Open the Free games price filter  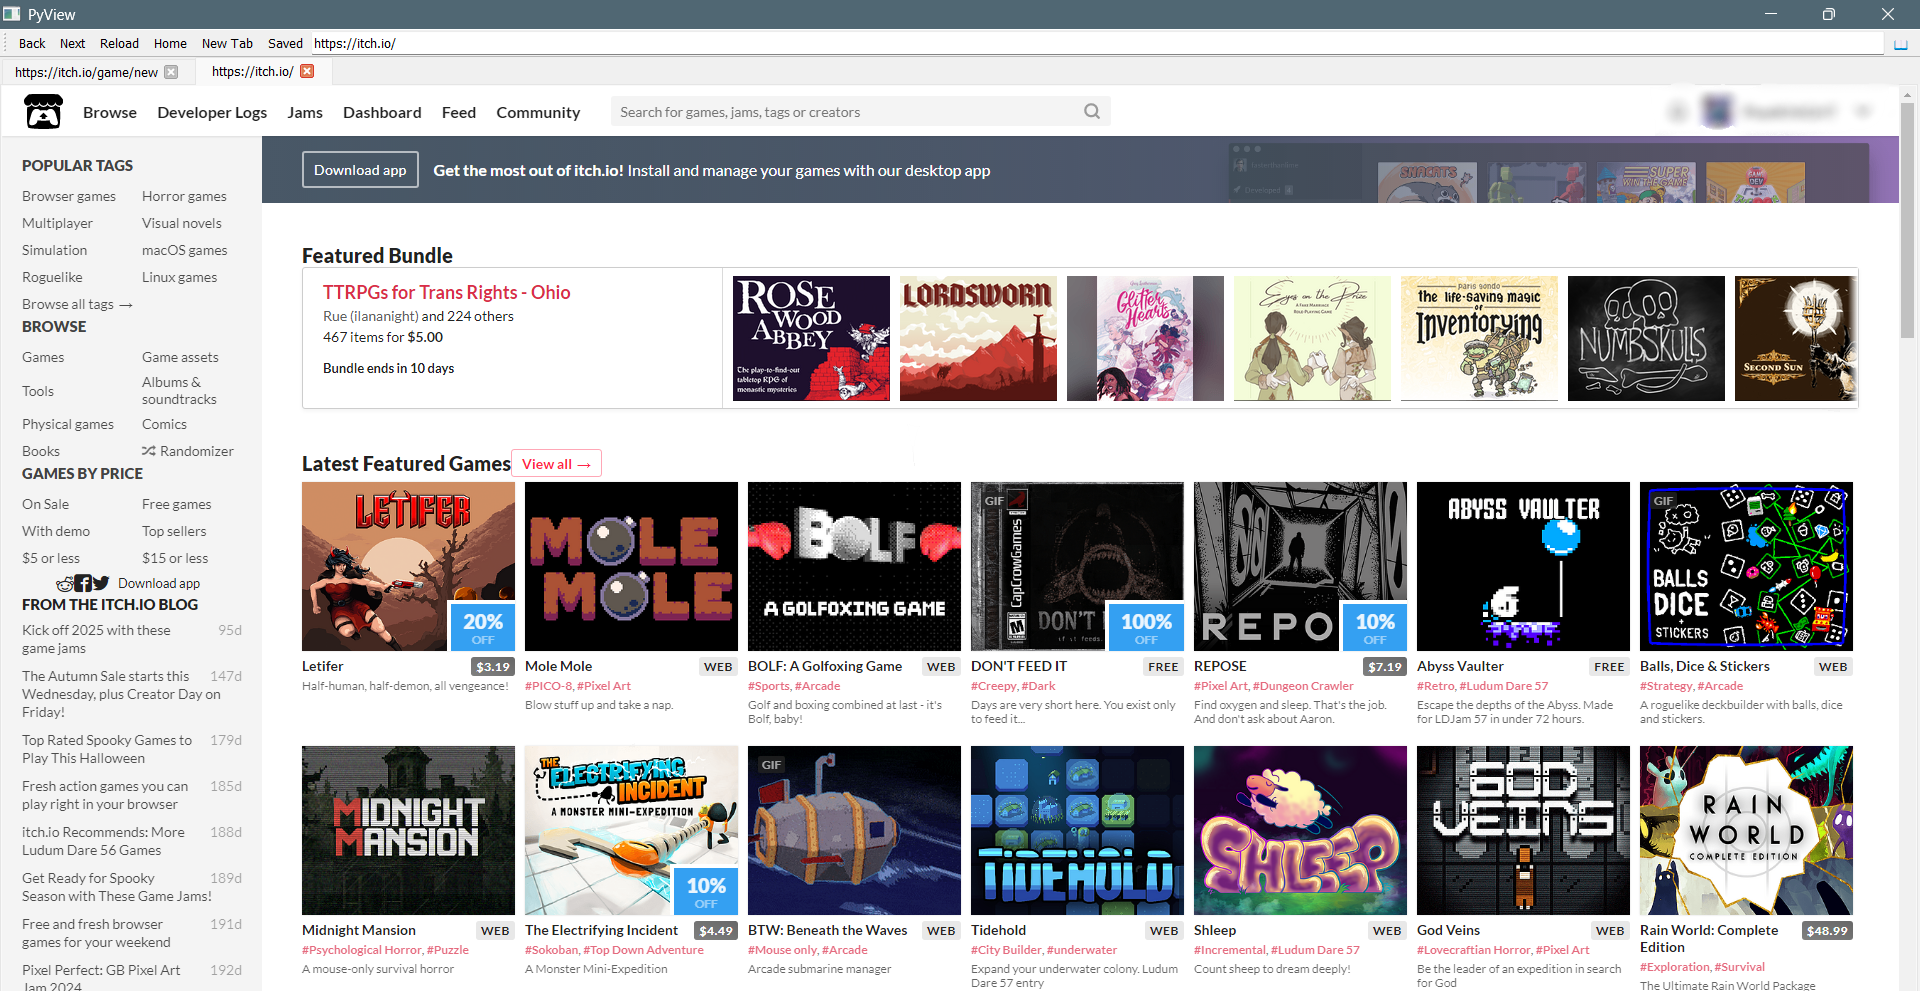176,504
